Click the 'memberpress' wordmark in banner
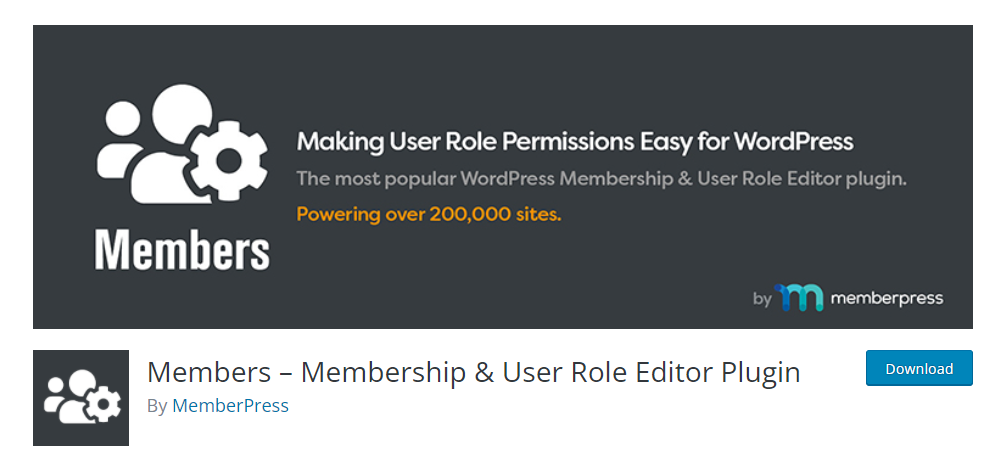Viewport: 1008px width, 464px height. [x=886, y=298]
